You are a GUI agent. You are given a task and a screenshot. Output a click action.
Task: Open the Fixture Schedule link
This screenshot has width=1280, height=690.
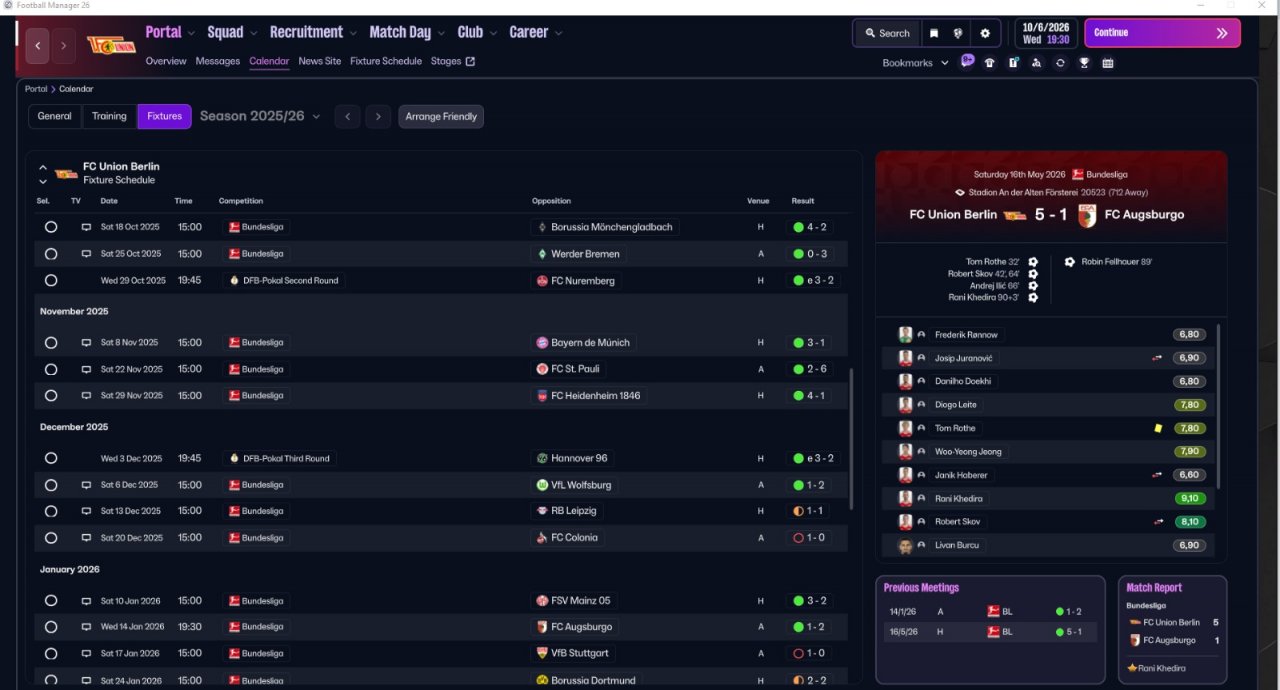click(x=386, y=61)
